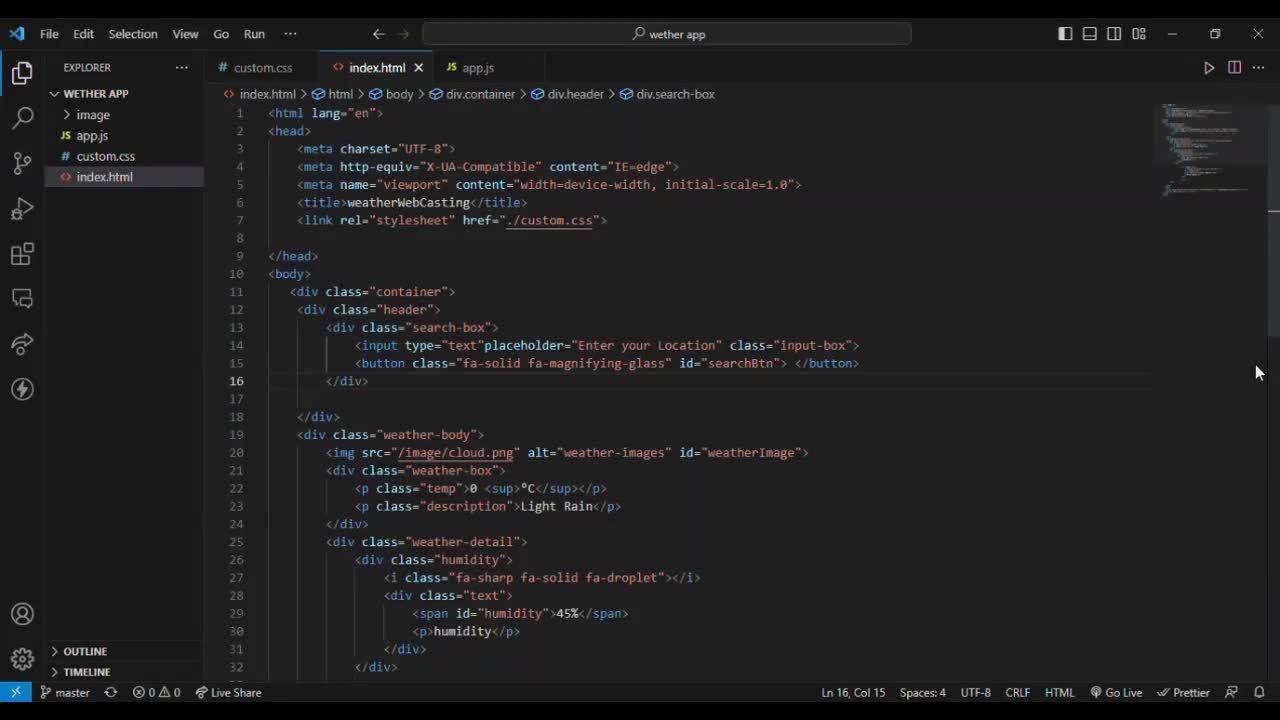Image resolution: width=1280 pixels, height=720 pixels.
Task: Open the View menu
Action: [185, 34]
